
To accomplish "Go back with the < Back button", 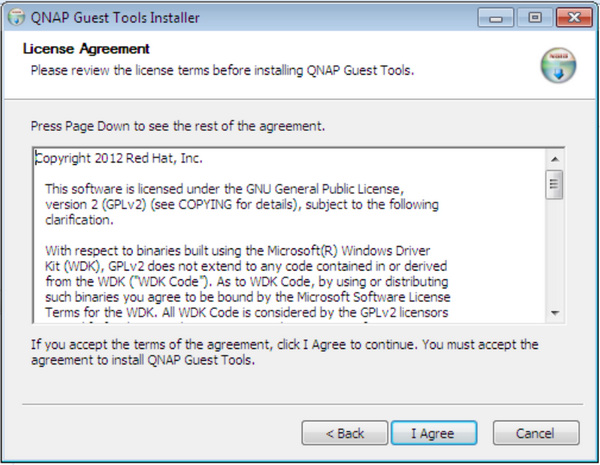I will pos(345,433).
